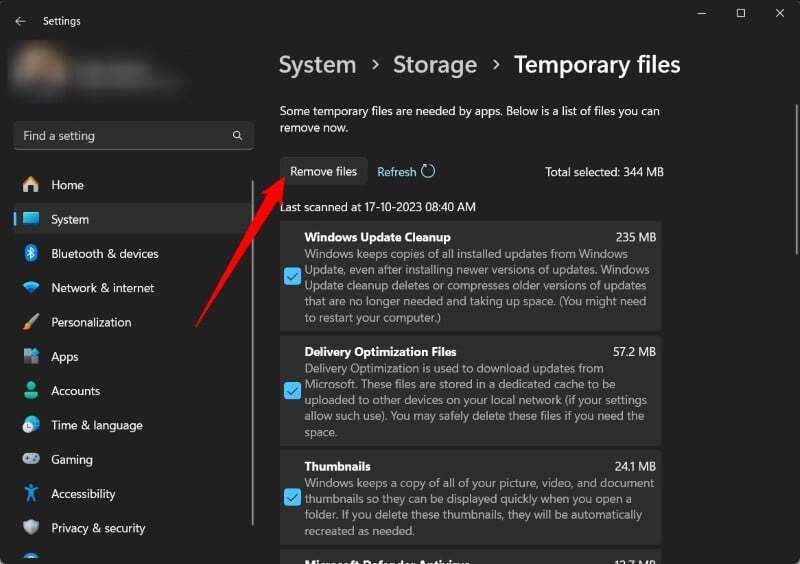Click the Accessibility figure icon

click(x=31, y=493)
